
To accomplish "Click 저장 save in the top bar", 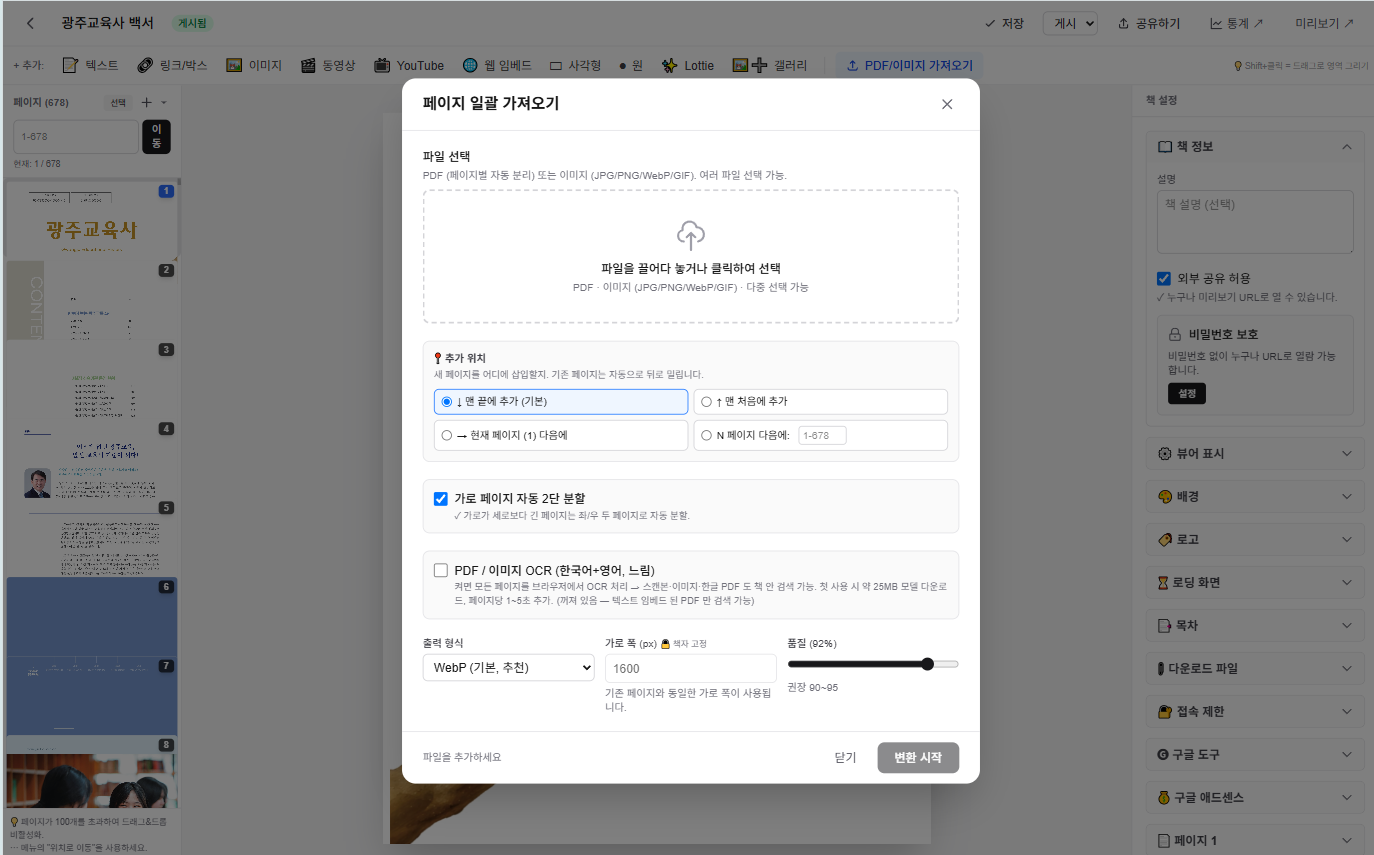I will pyautogui.click(x=1004, y=23).
